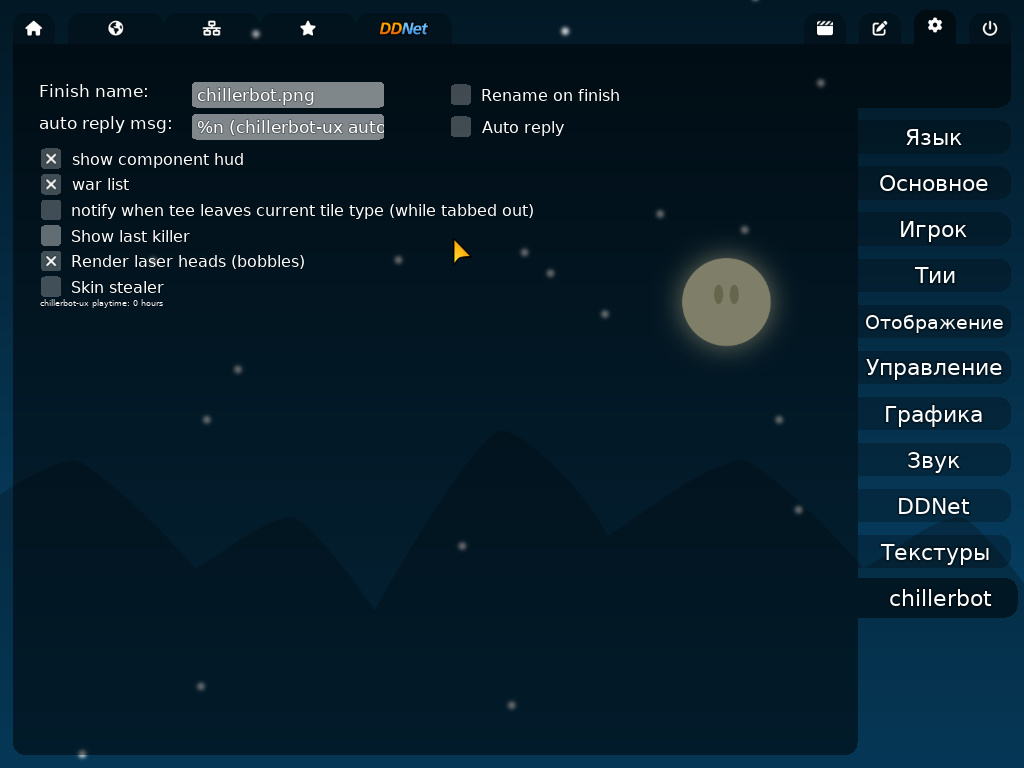Open the Управление settings page
The width and height of the screenshot is (1024, 768).
[x=934, y=368]
